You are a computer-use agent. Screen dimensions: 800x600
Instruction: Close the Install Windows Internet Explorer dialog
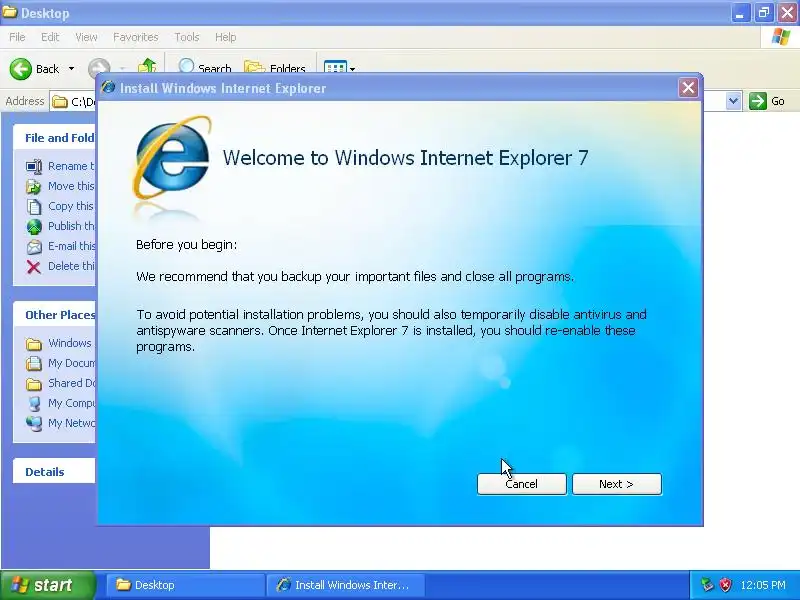pos(688,88)
